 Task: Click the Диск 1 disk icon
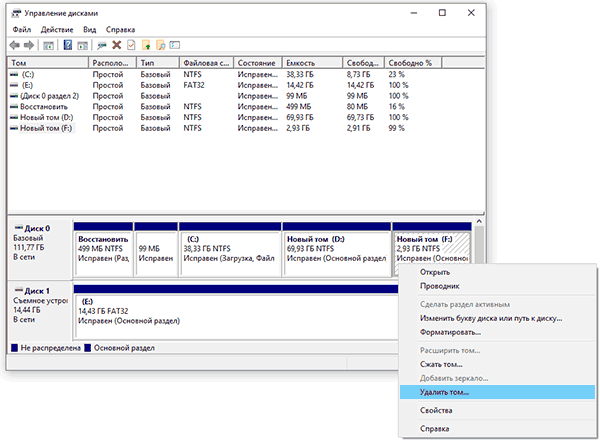(x=19, y=290)
